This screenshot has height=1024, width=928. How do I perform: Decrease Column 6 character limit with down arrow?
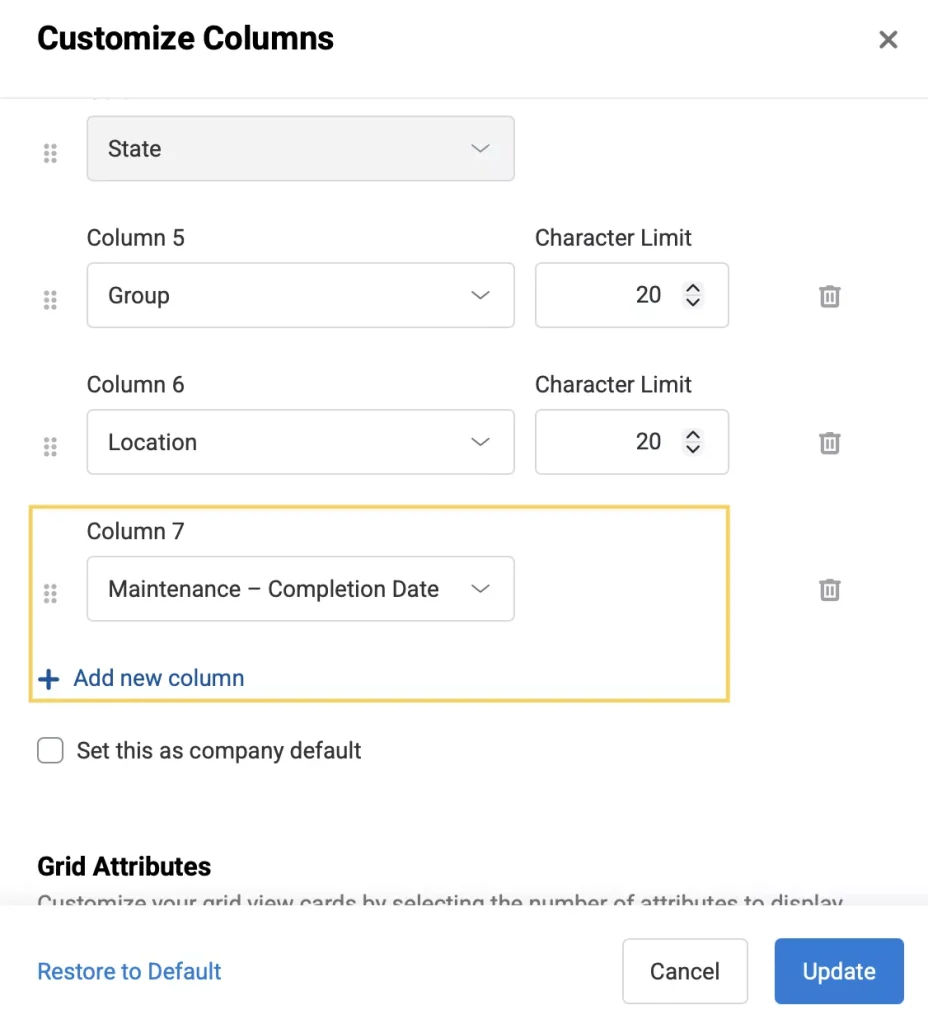(x=693, y=449)
